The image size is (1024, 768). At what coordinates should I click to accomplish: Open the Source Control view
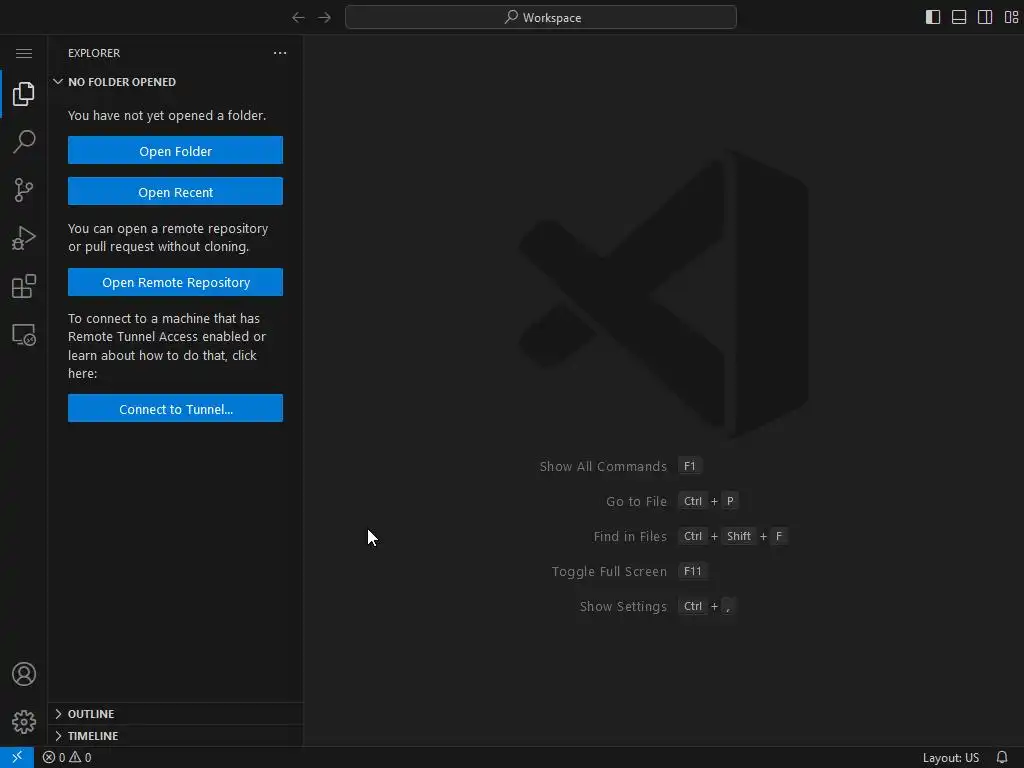tap(24, 190)
